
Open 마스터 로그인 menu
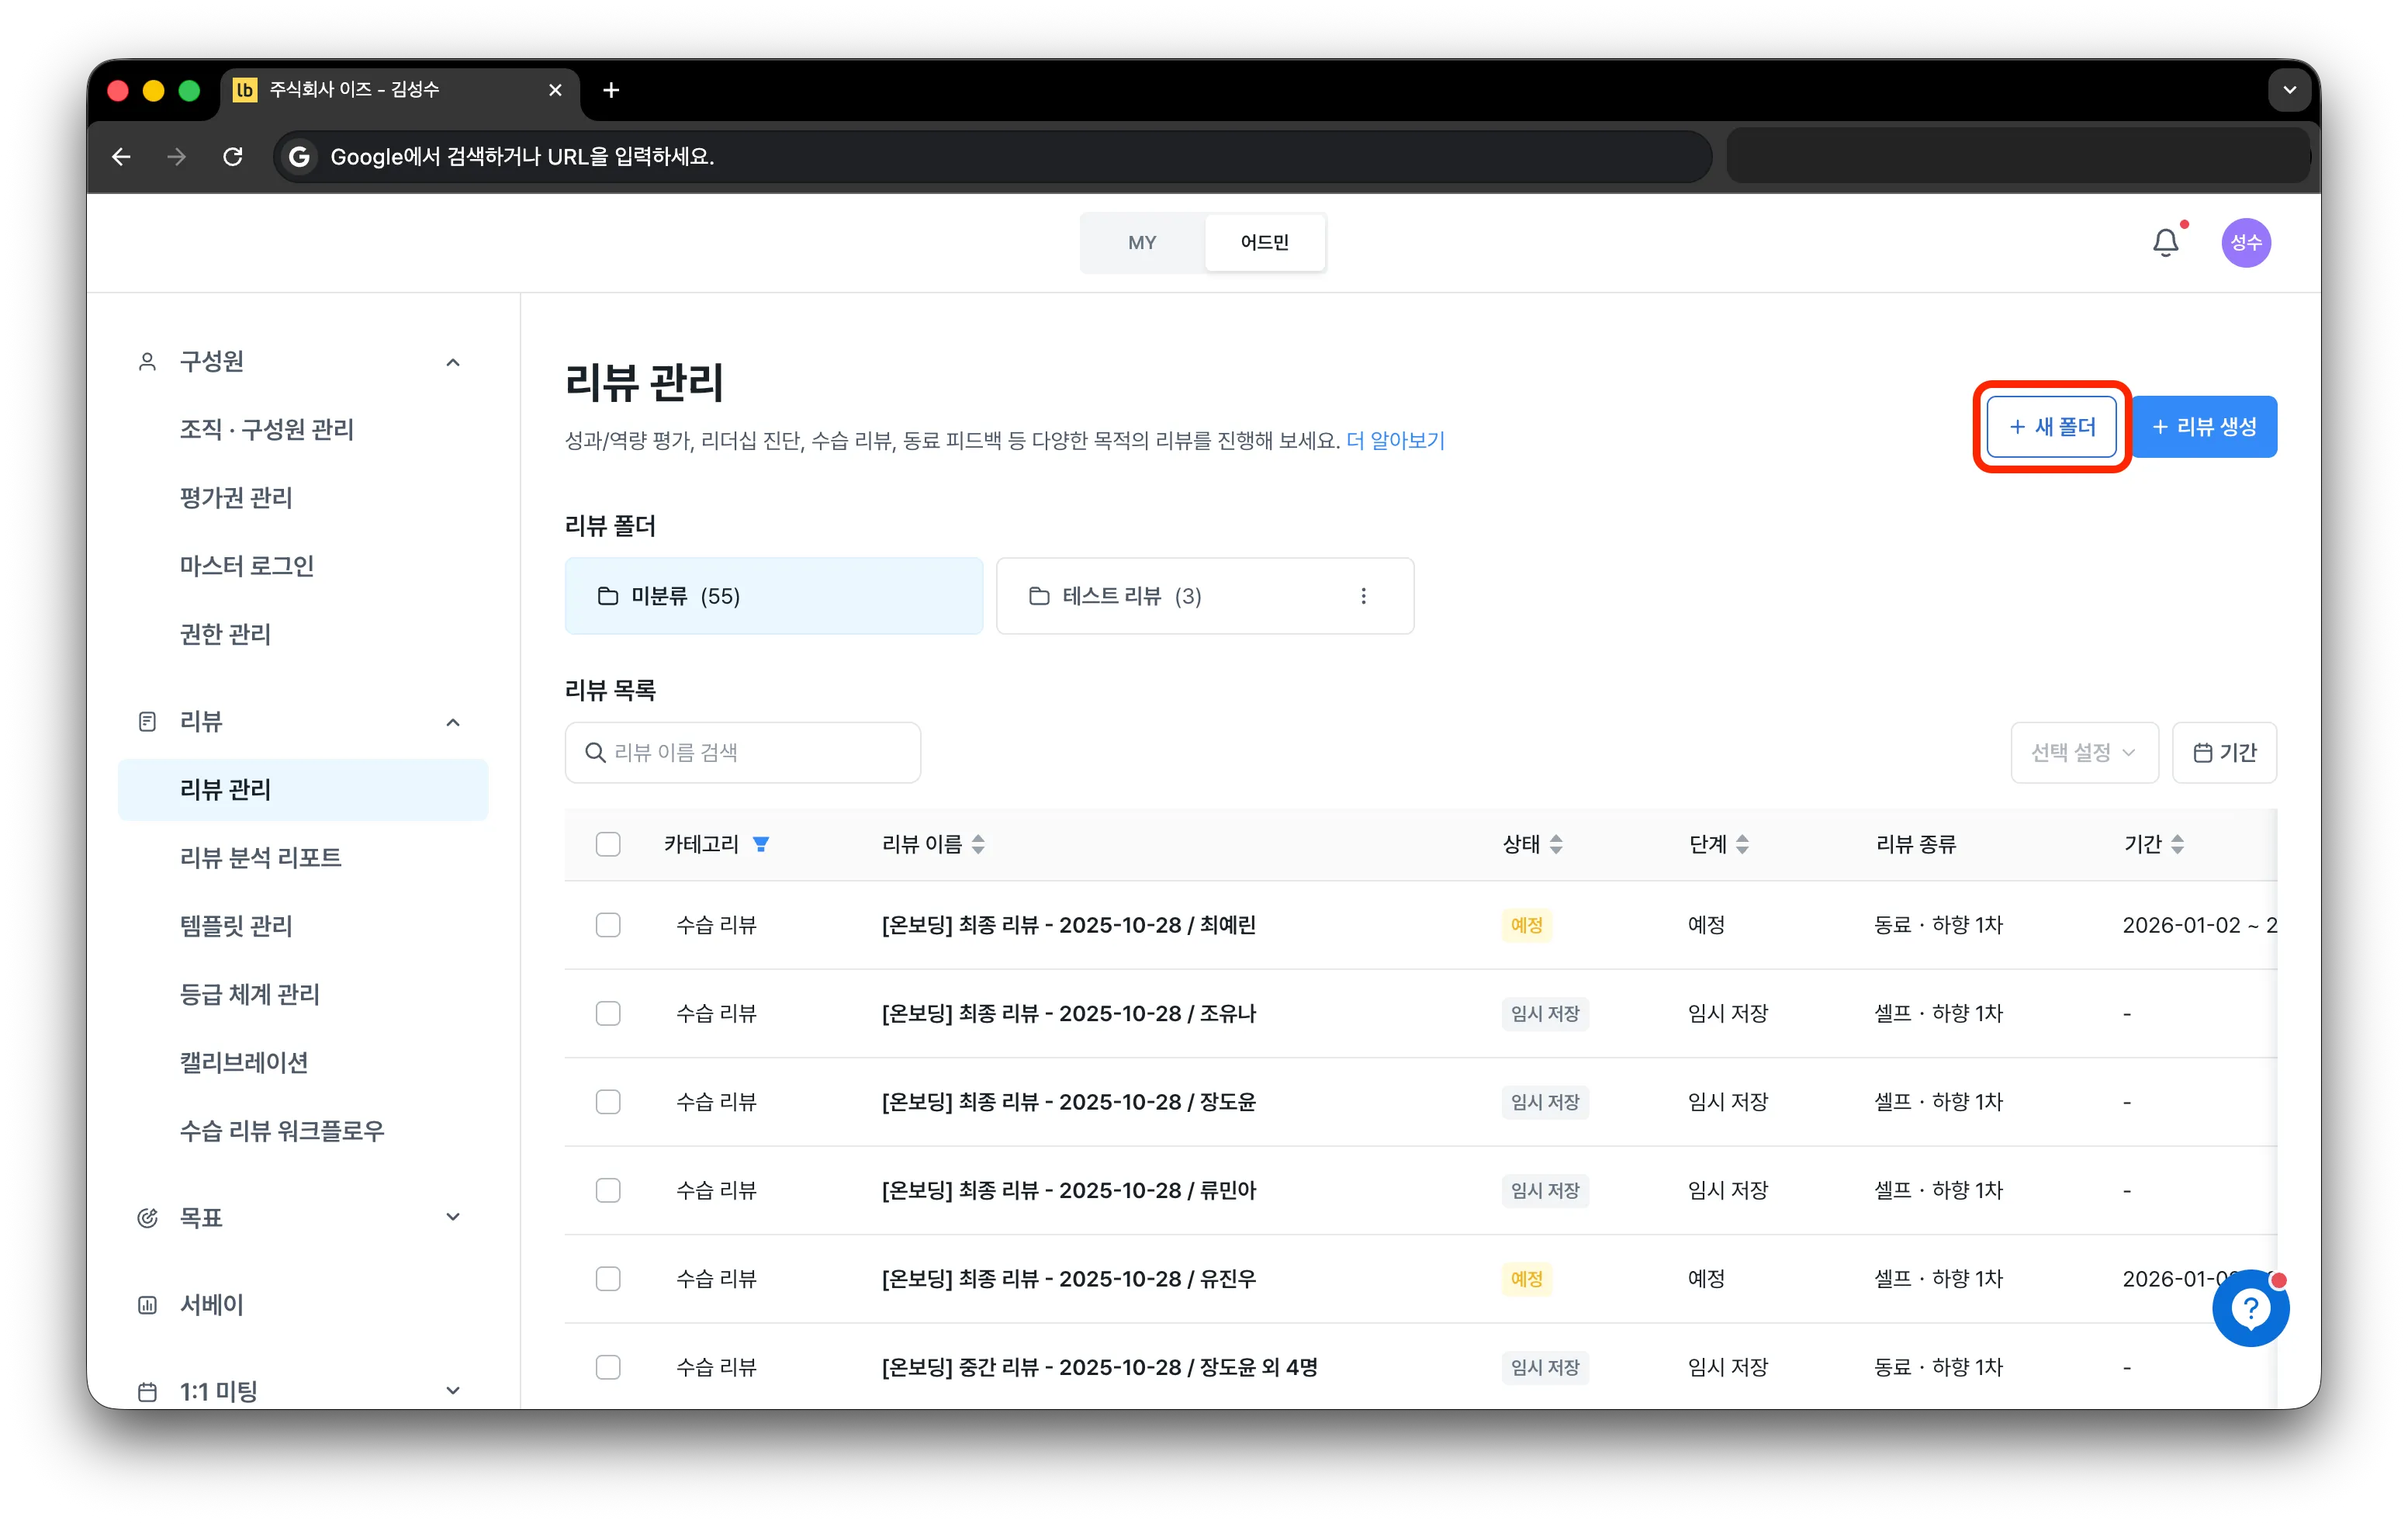(x=247, y=566)
